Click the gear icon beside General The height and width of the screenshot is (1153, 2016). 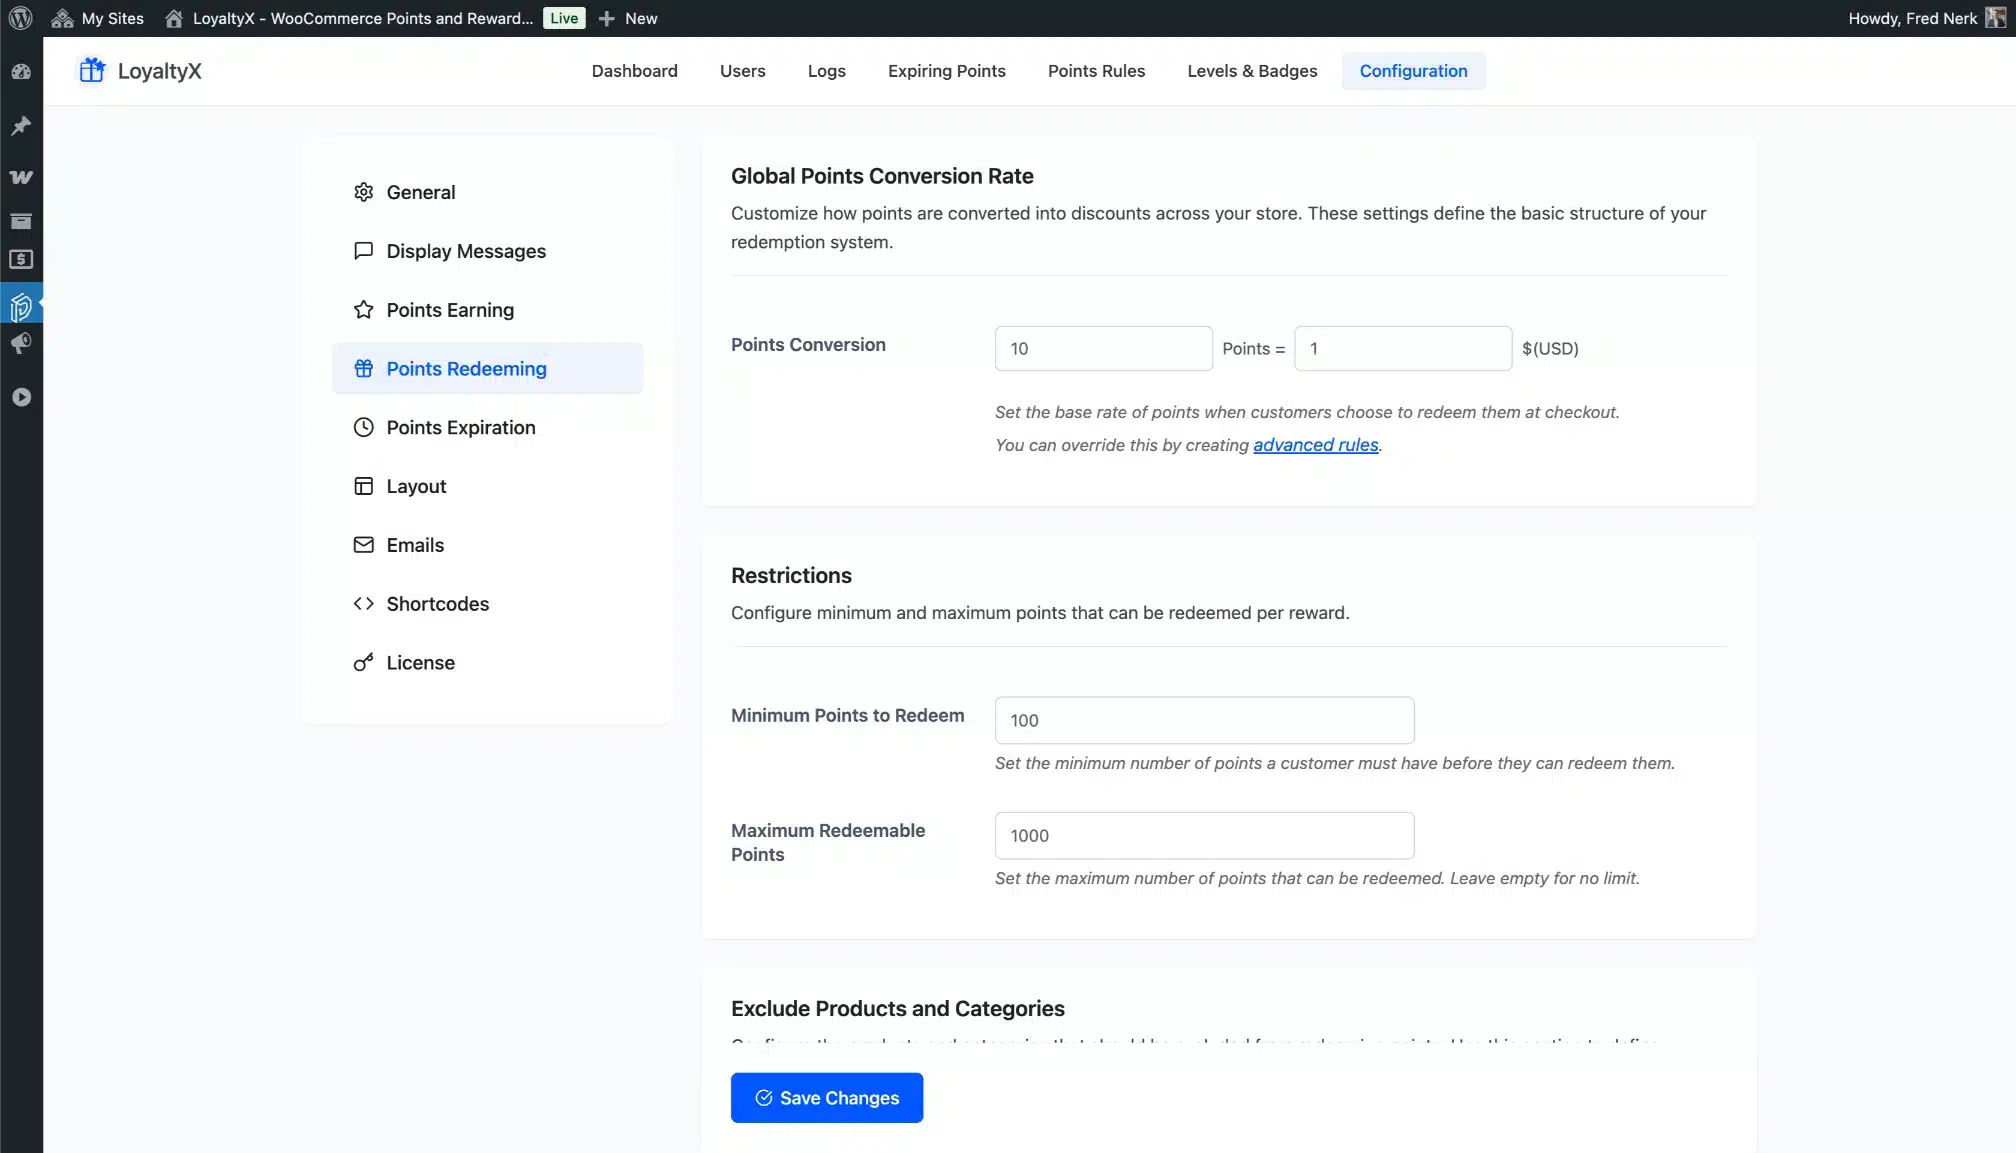tap(364, 192)
